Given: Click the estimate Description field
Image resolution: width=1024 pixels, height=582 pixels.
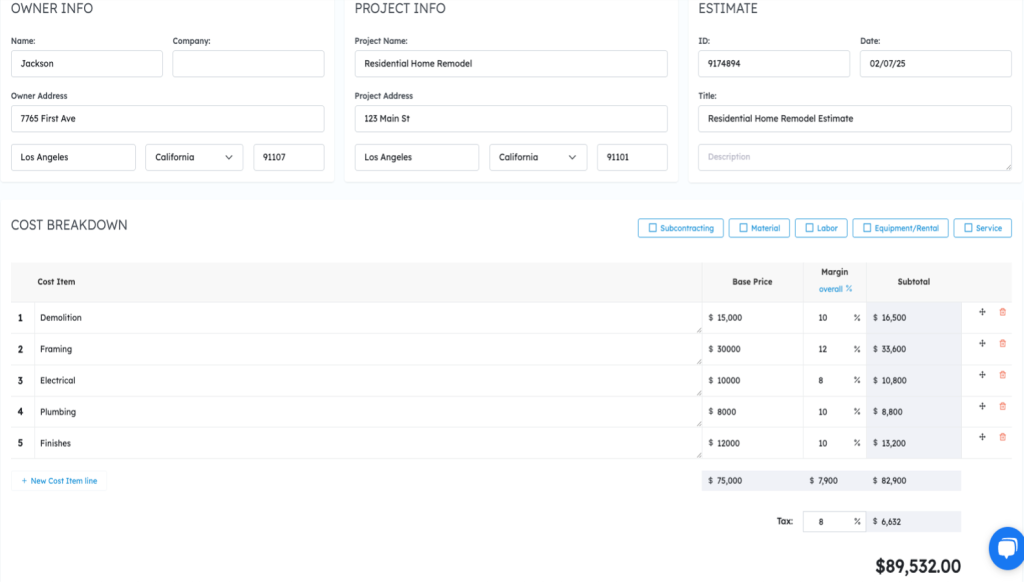Looking at the screenshot, I should click(854, 157).
